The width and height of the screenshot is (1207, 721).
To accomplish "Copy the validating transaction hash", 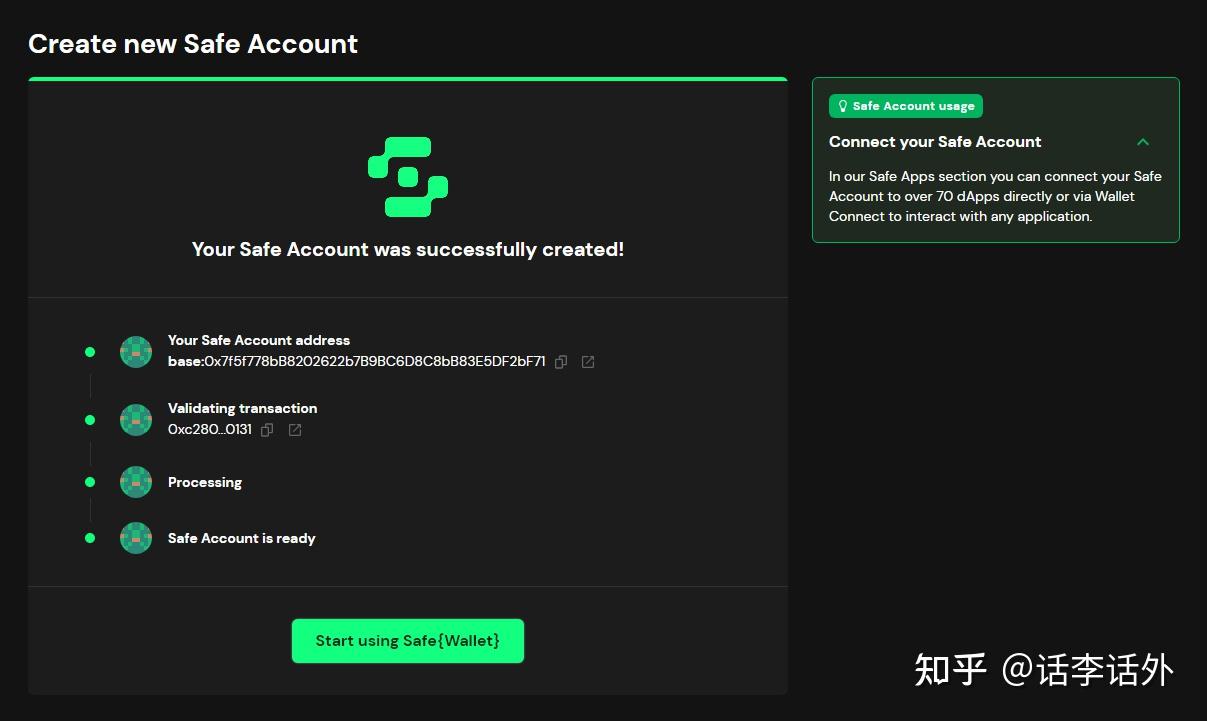I will pyautogui.click(x=267, y=430).
